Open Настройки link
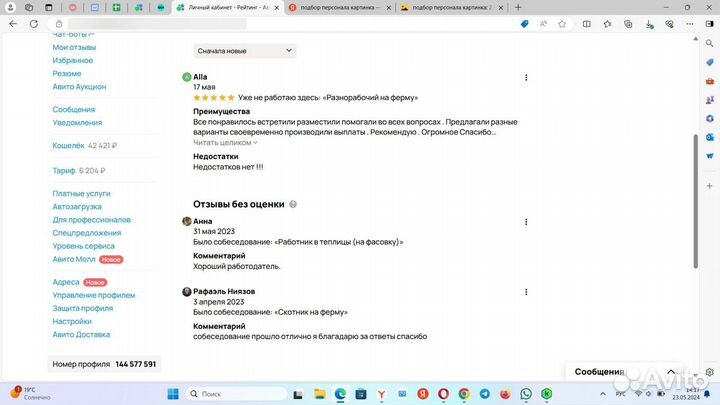Viewport: 720px width, 405px height. [x=72, y=321]
